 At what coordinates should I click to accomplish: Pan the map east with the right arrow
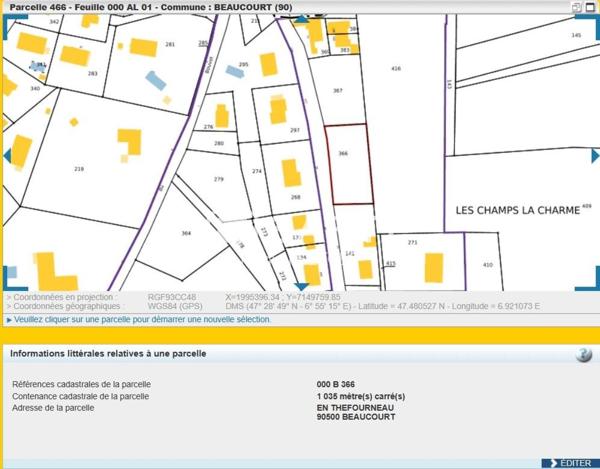pos(595,156)
